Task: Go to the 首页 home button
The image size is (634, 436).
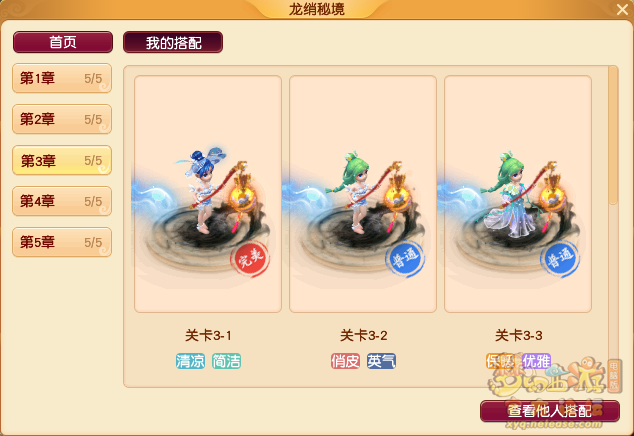Action: click(x=63, y=42)
